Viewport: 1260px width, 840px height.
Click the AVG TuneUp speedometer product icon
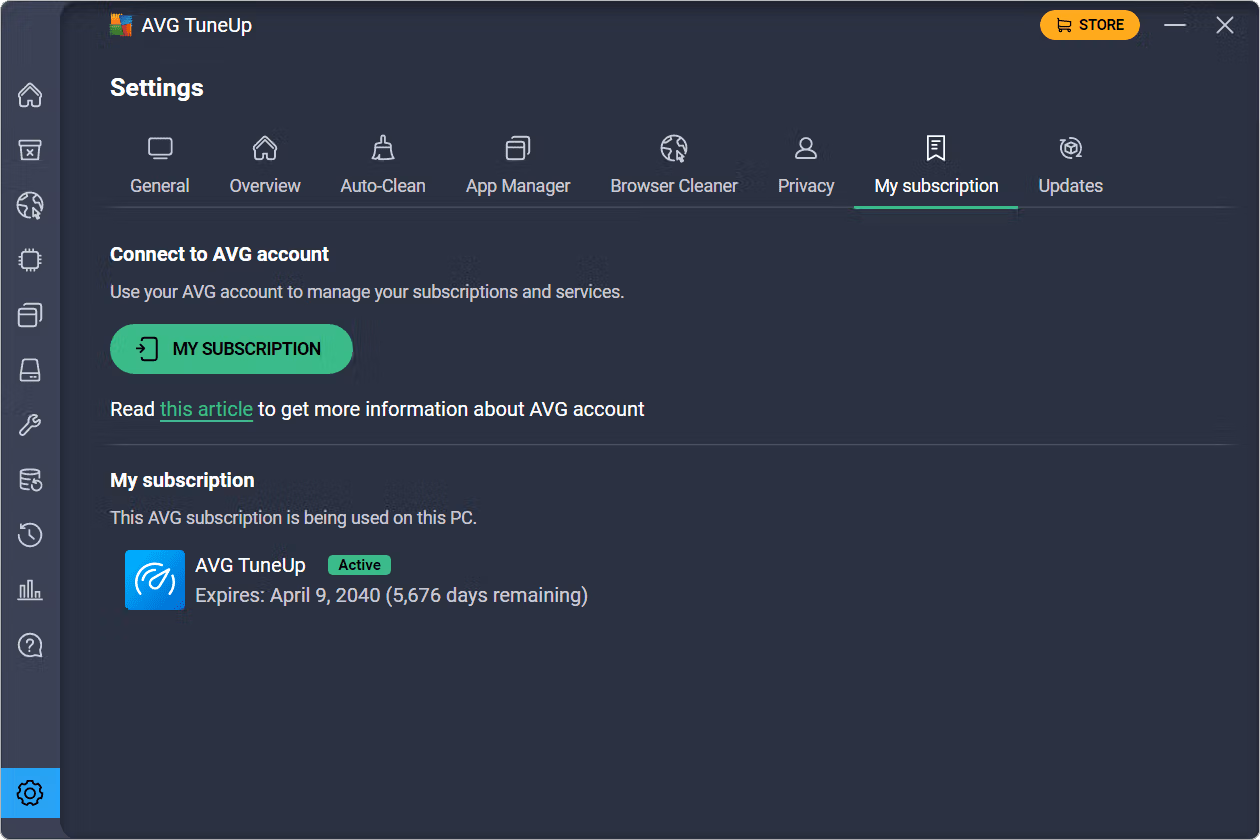(155, 580)
